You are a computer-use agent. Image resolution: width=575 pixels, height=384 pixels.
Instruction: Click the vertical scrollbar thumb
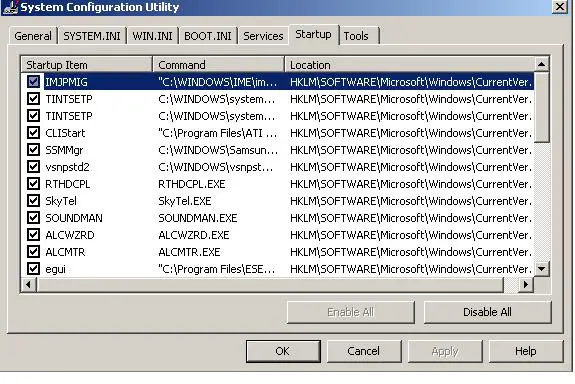point(542,107)
